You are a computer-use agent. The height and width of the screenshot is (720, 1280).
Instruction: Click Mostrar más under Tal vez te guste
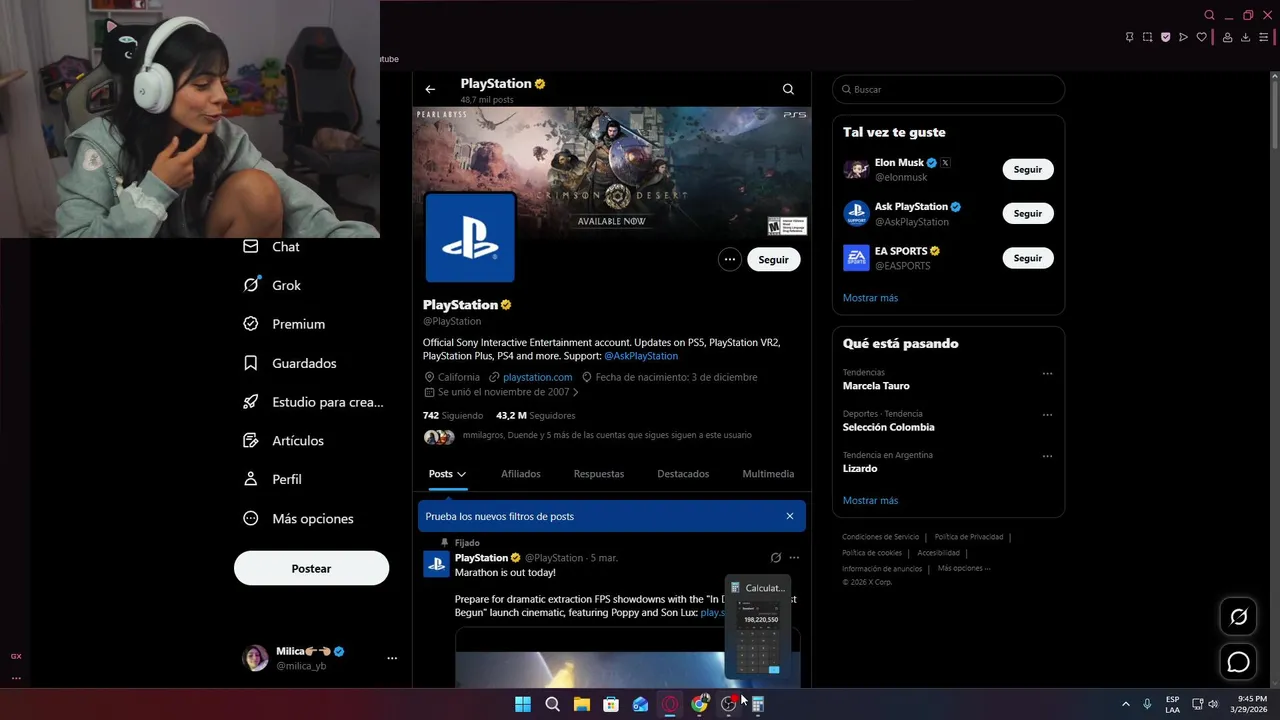click(x=870, y=298)
